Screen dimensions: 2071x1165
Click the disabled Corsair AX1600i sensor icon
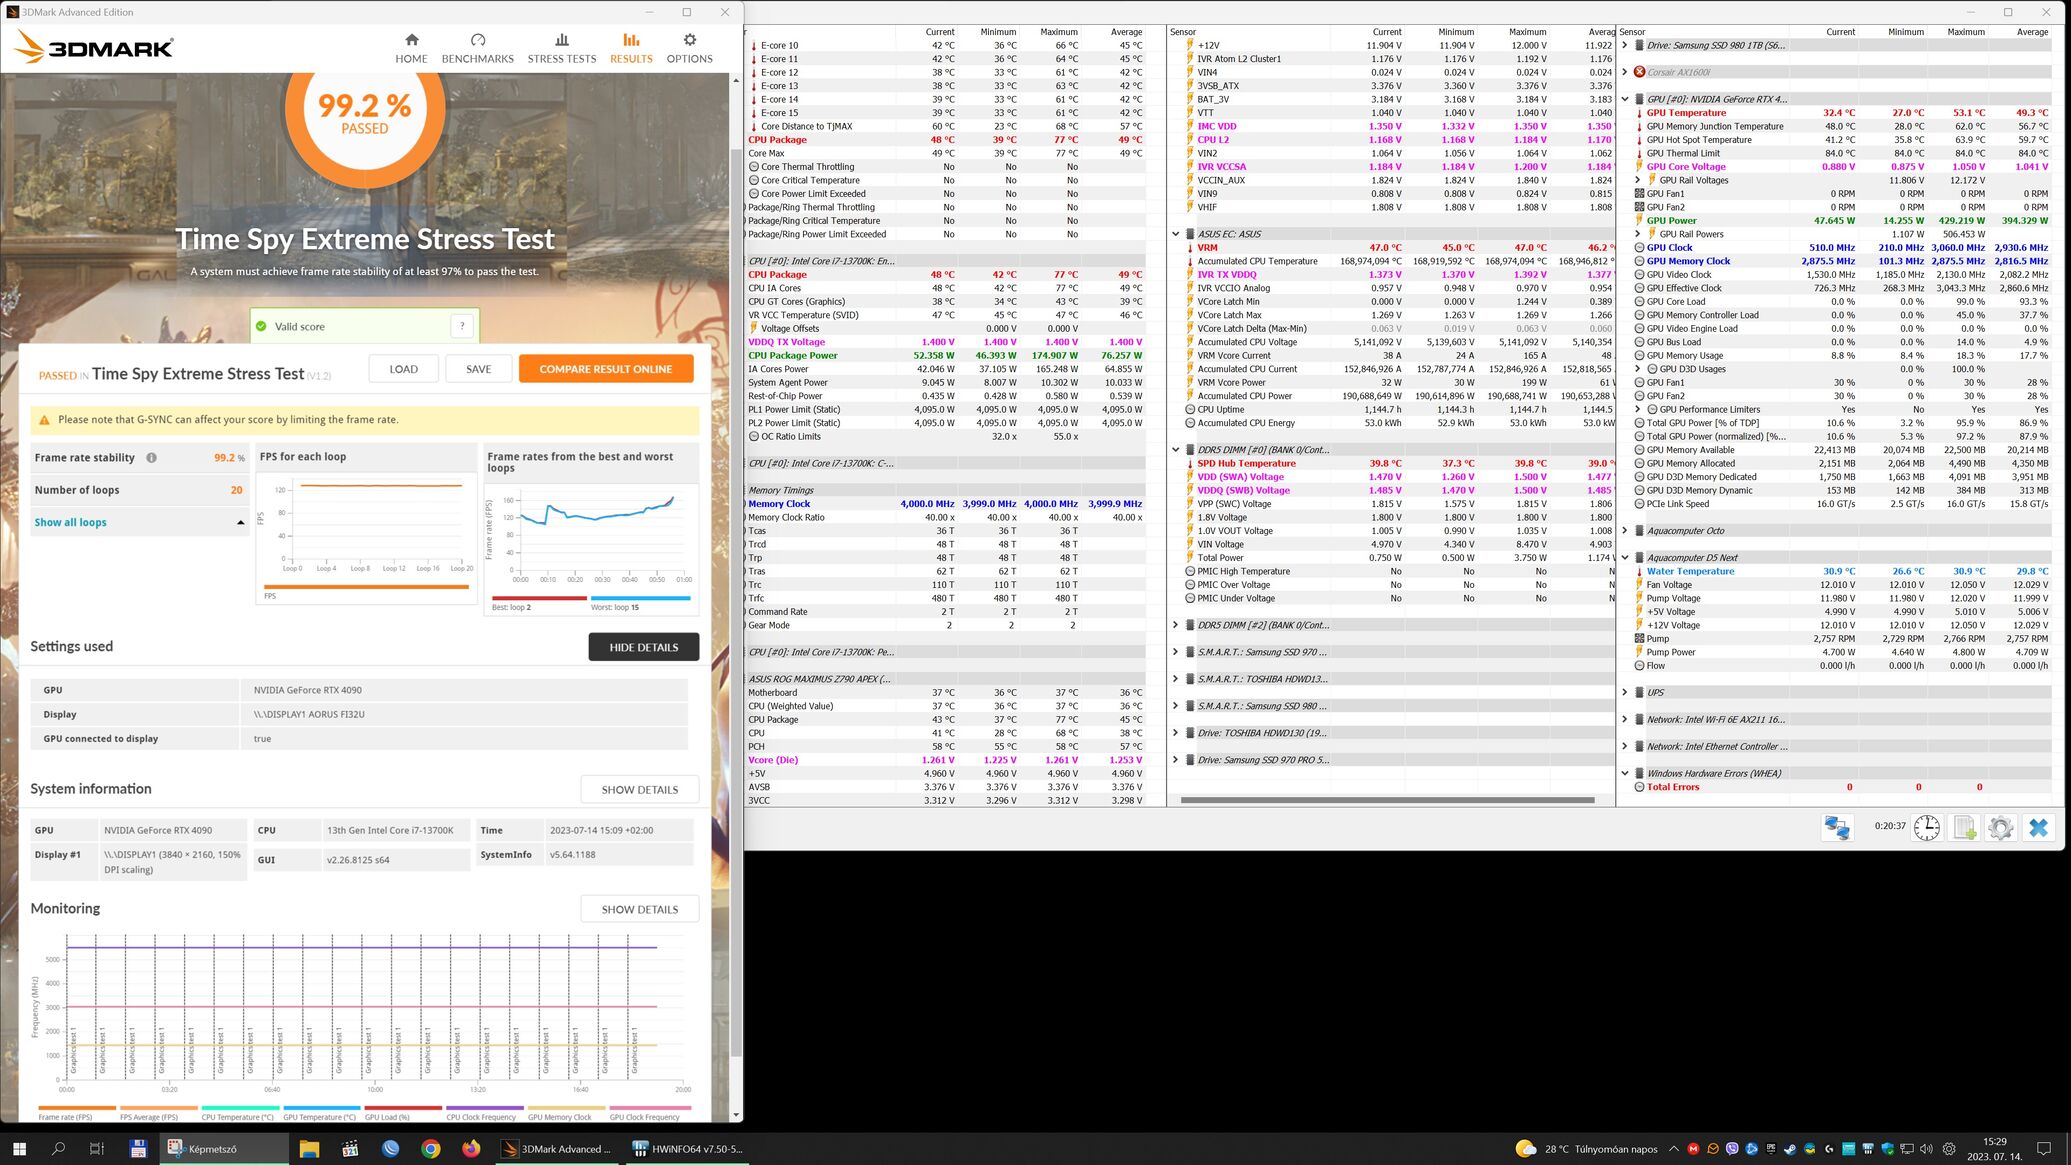click(x=1639, y=72)
